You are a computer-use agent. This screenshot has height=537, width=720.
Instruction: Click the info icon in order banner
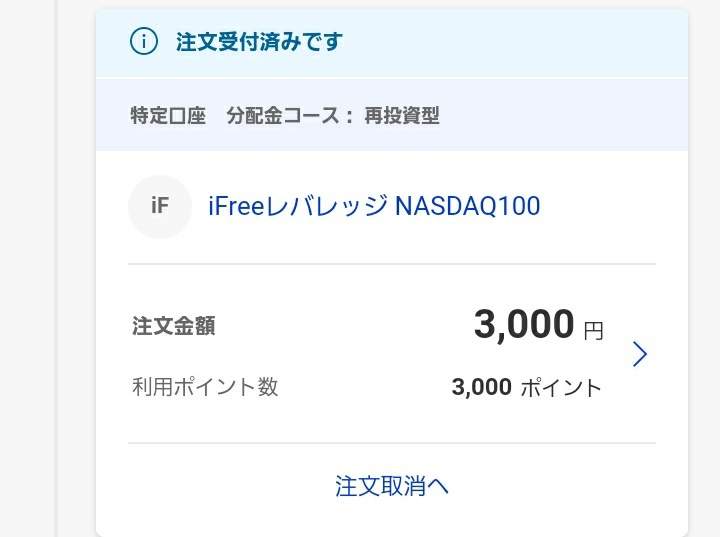144,41
